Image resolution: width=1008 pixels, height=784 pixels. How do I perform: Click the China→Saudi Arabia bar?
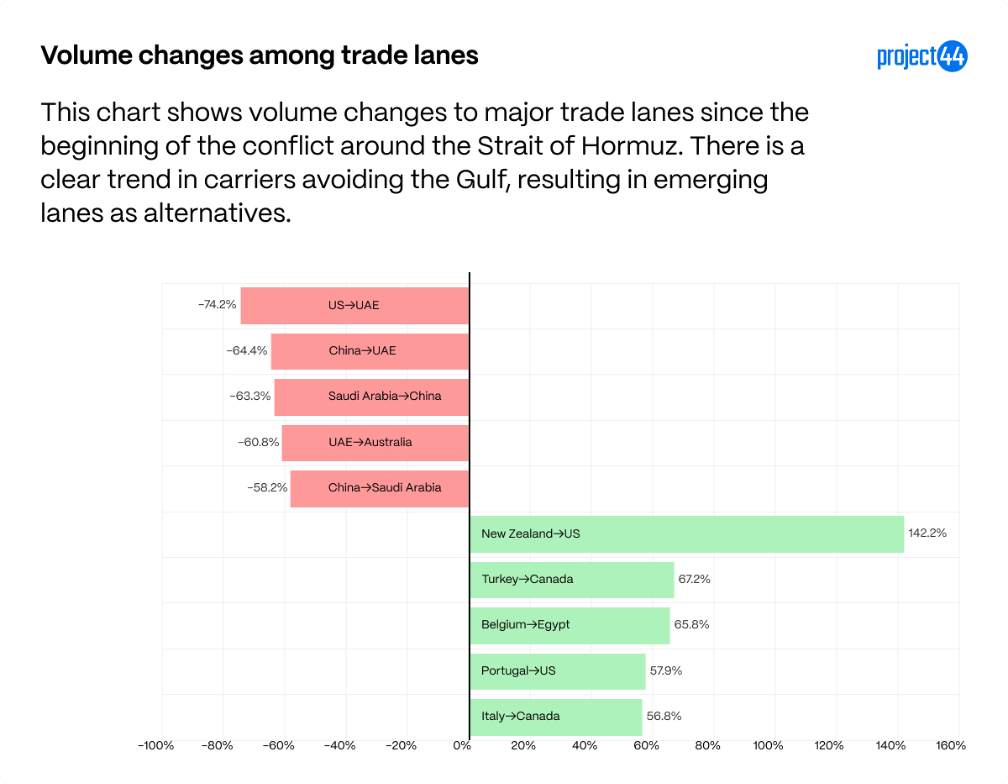(x=379, y=488)
